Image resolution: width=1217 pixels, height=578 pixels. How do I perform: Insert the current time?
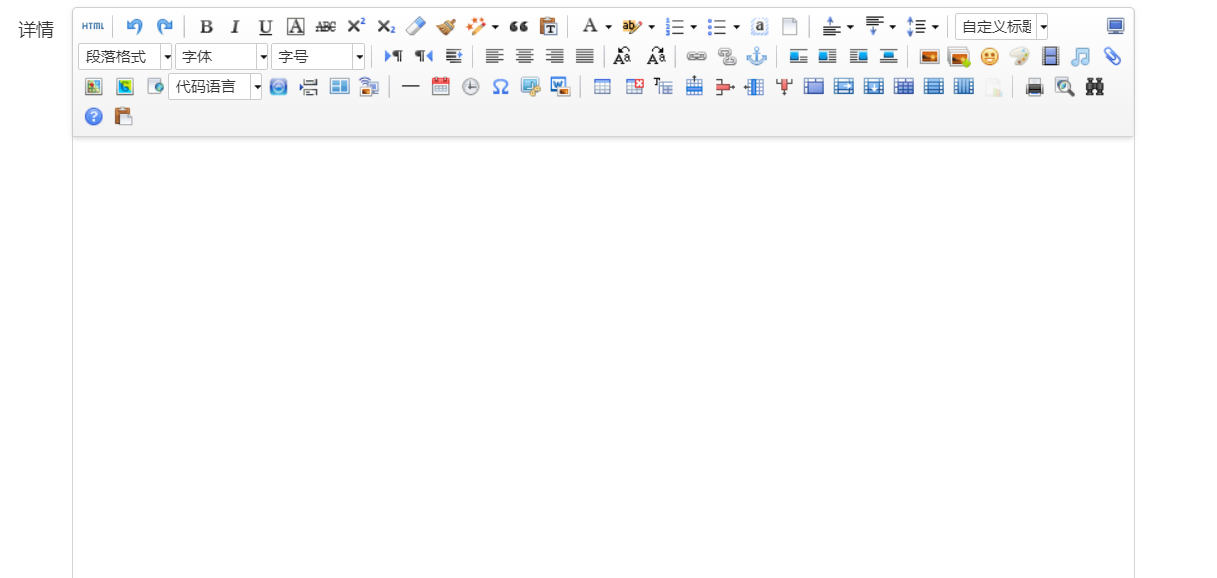coord(470,87)
